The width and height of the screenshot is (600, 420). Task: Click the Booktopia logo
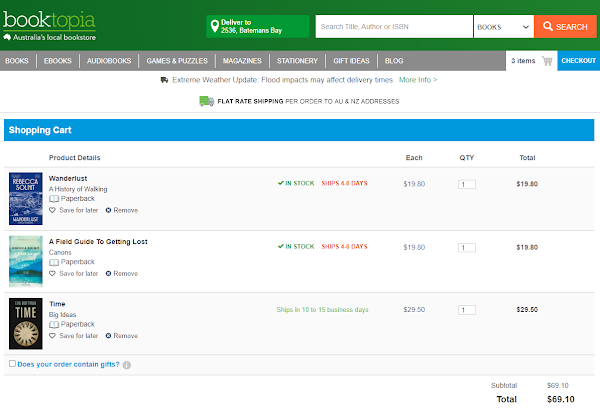click(x=49, y=26)
